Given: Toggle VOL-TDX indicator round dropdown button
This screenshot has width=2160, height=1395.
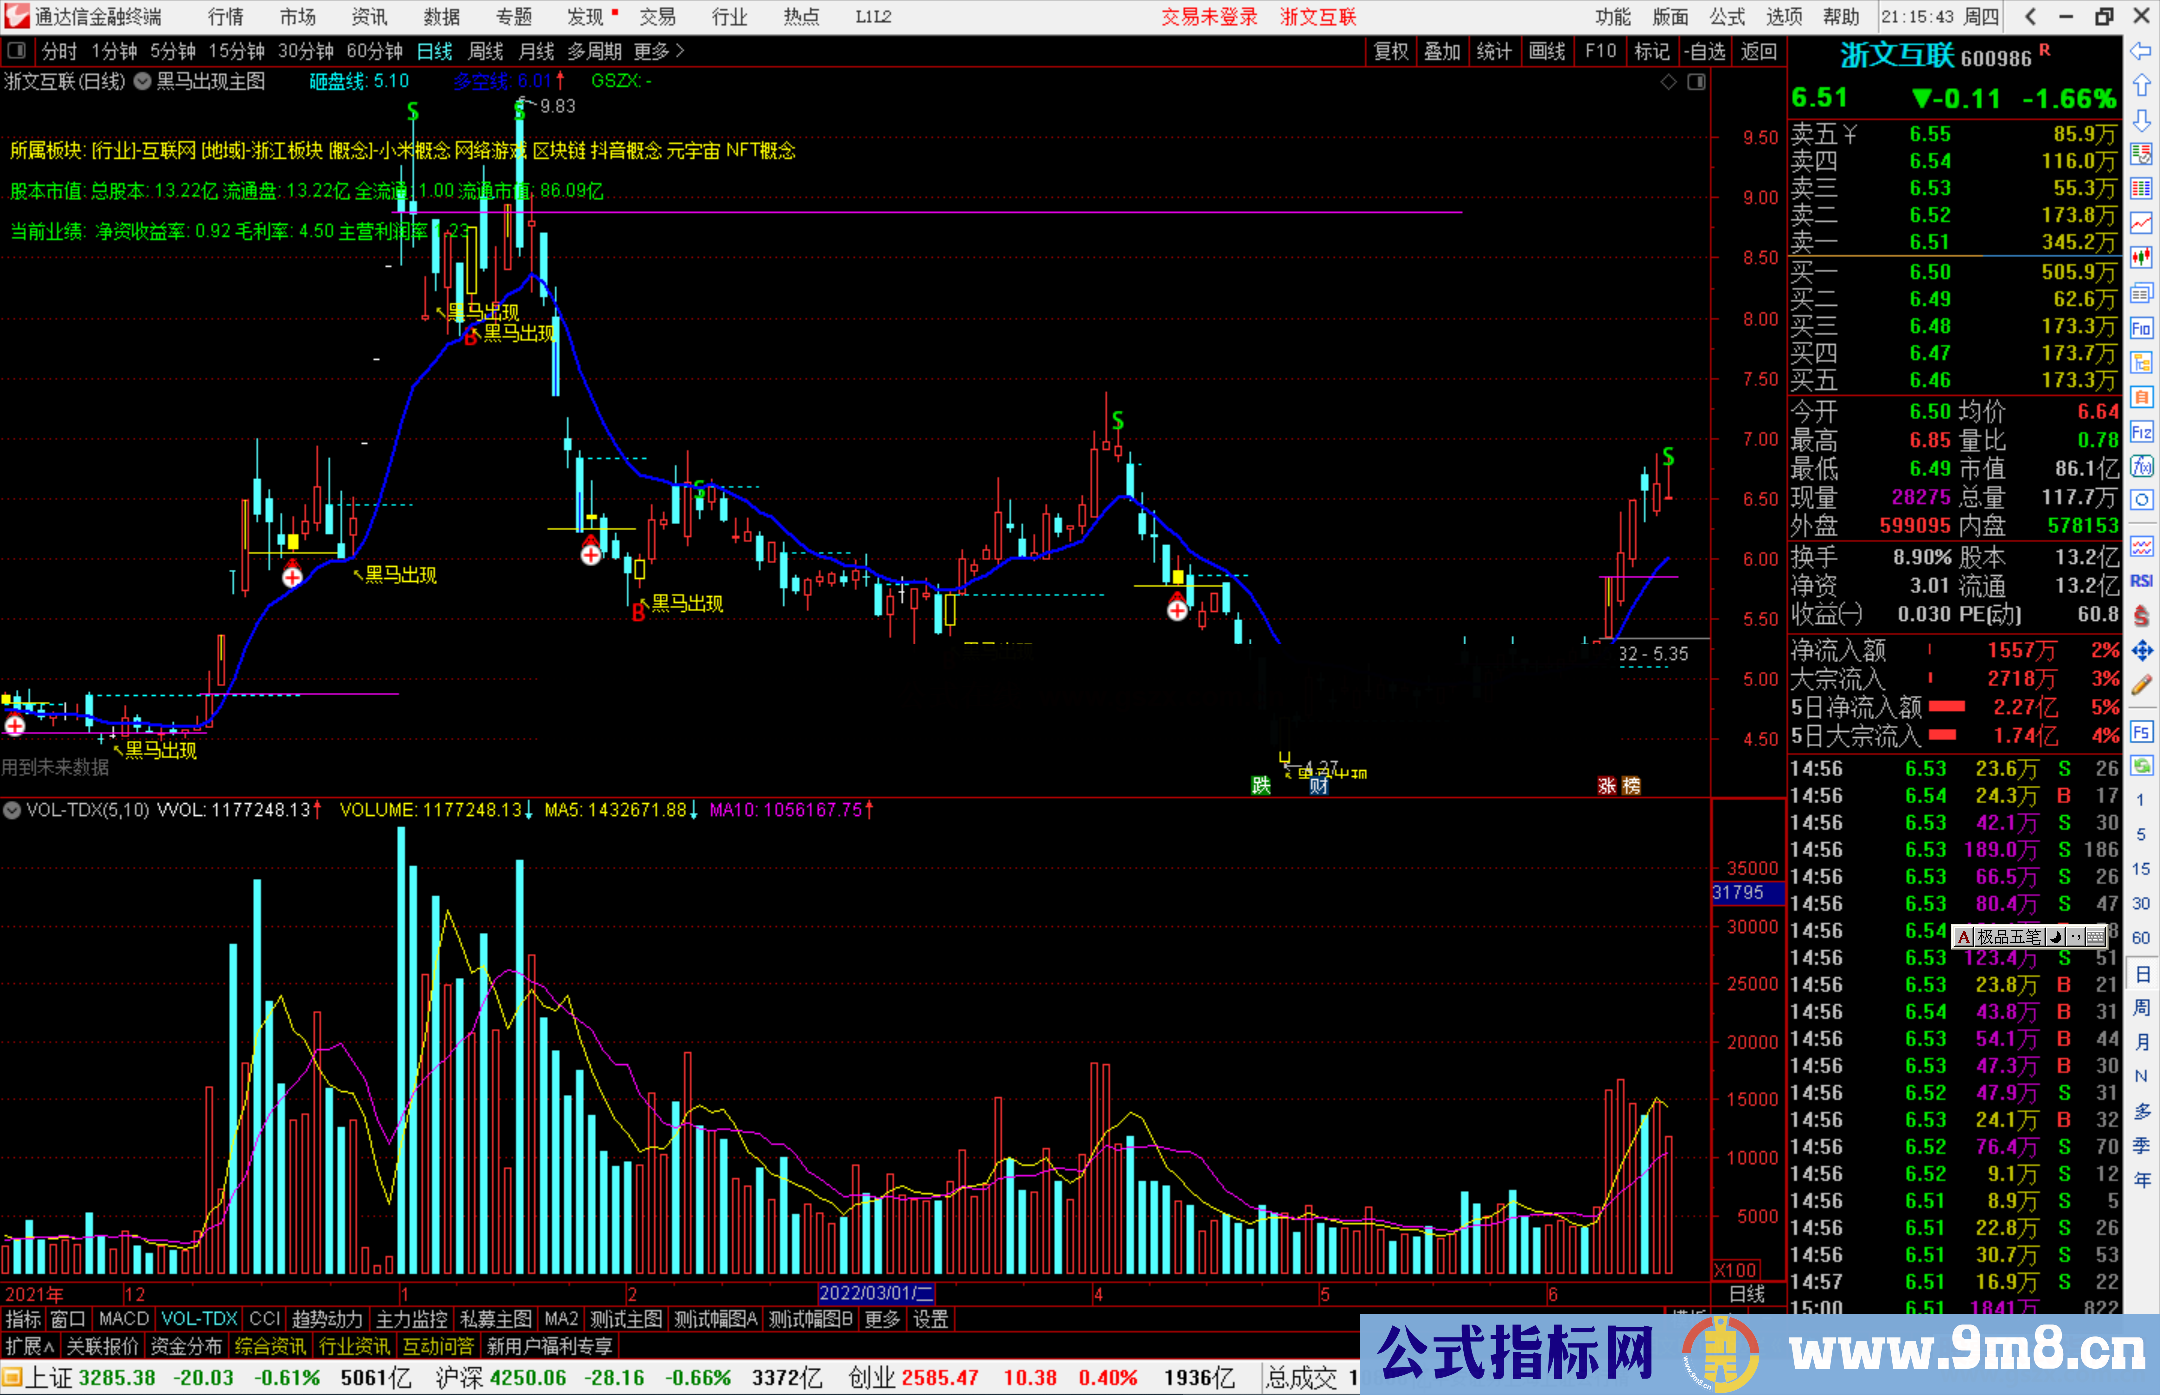Looking at the screenshot, I should tap(13, 810).
